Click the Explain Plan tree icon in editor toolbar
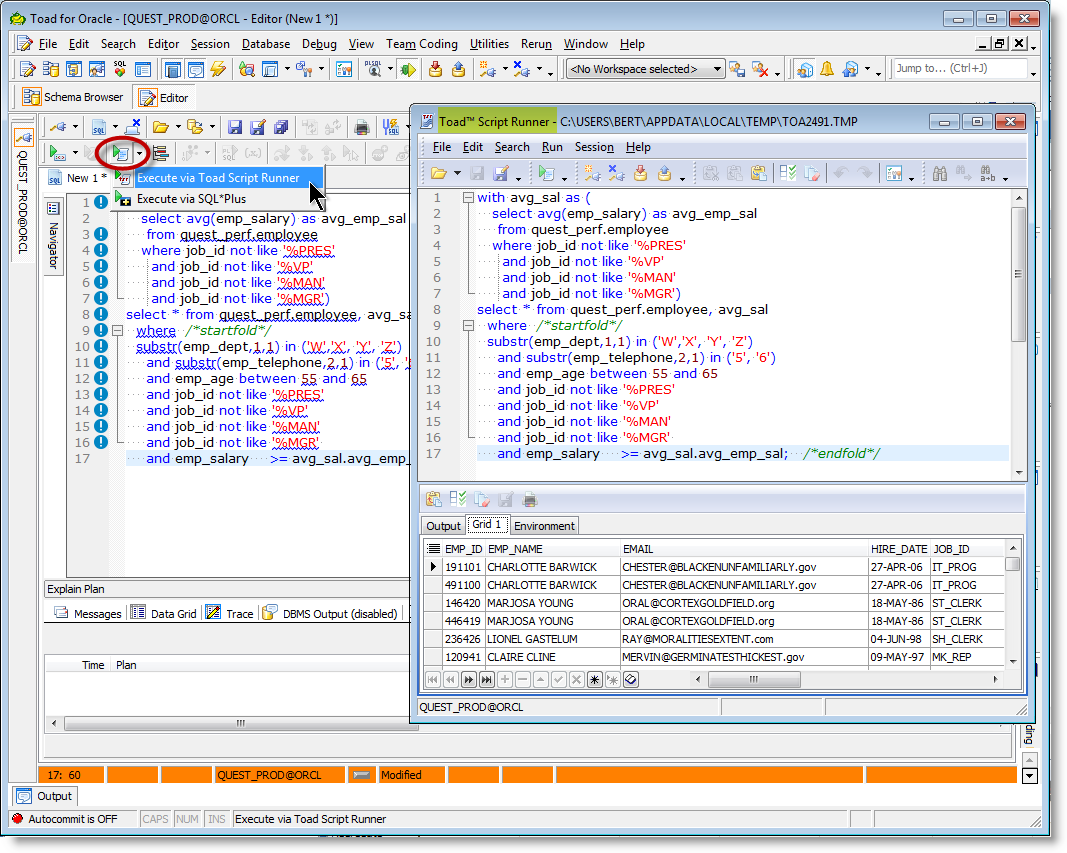This screenshot has height=853, width=1067. click(x=161, y=153)
